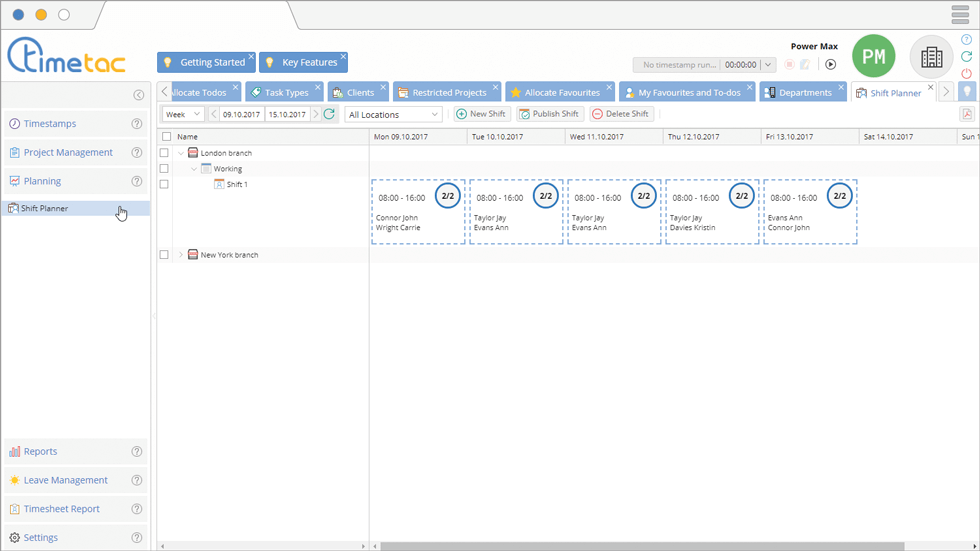Open Friday shift with Evans Ann
980x551 pixels.
(810, 212)
